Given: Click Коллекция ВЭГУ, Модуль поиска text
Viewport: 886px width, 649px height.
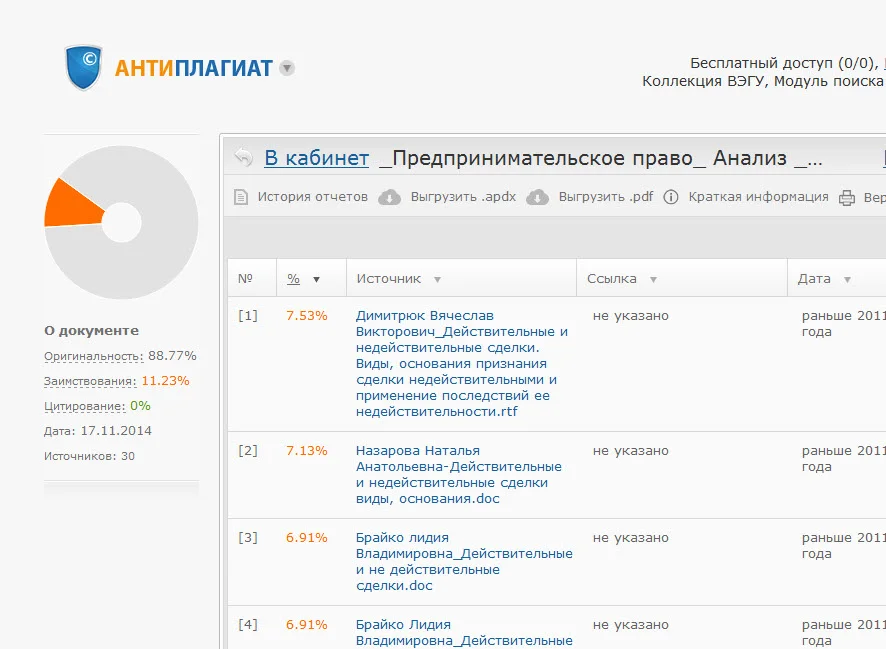Looking at the screenshot, I should pos(763,81).
